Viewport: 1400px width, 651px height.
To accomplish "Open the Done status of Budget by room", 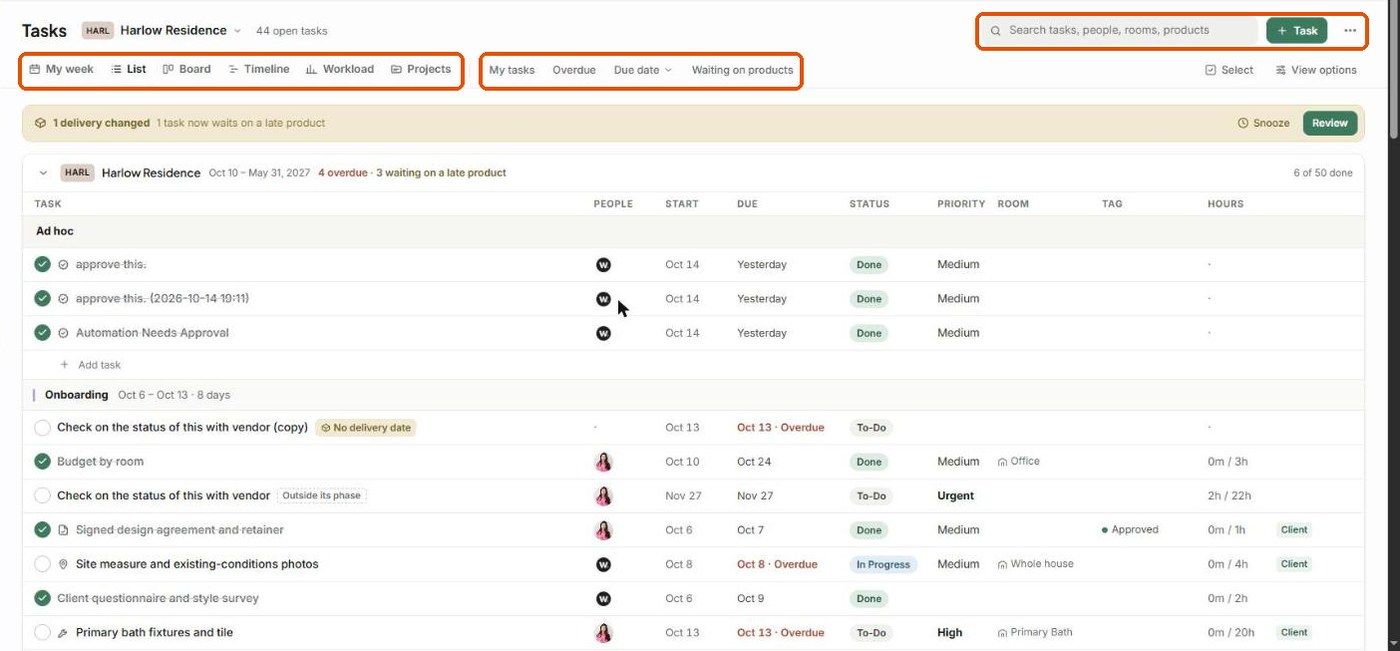I will [869, 462].
